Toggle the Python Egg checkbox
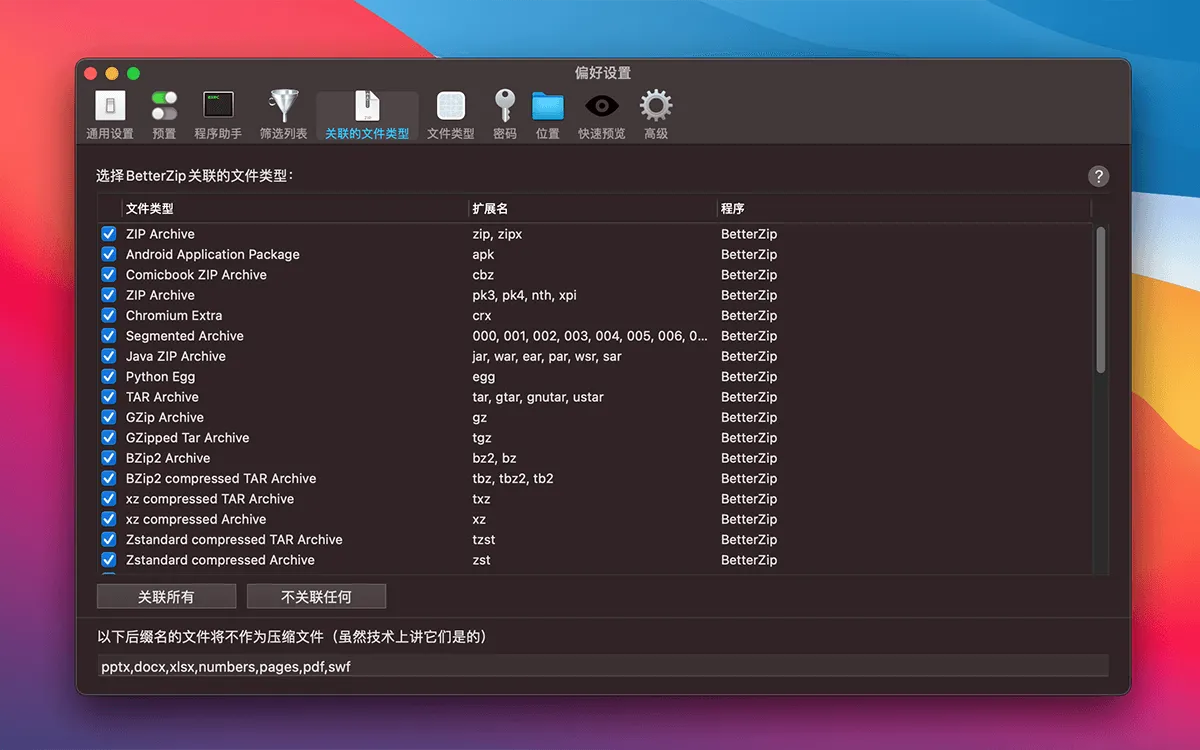 tap(109, 377)
